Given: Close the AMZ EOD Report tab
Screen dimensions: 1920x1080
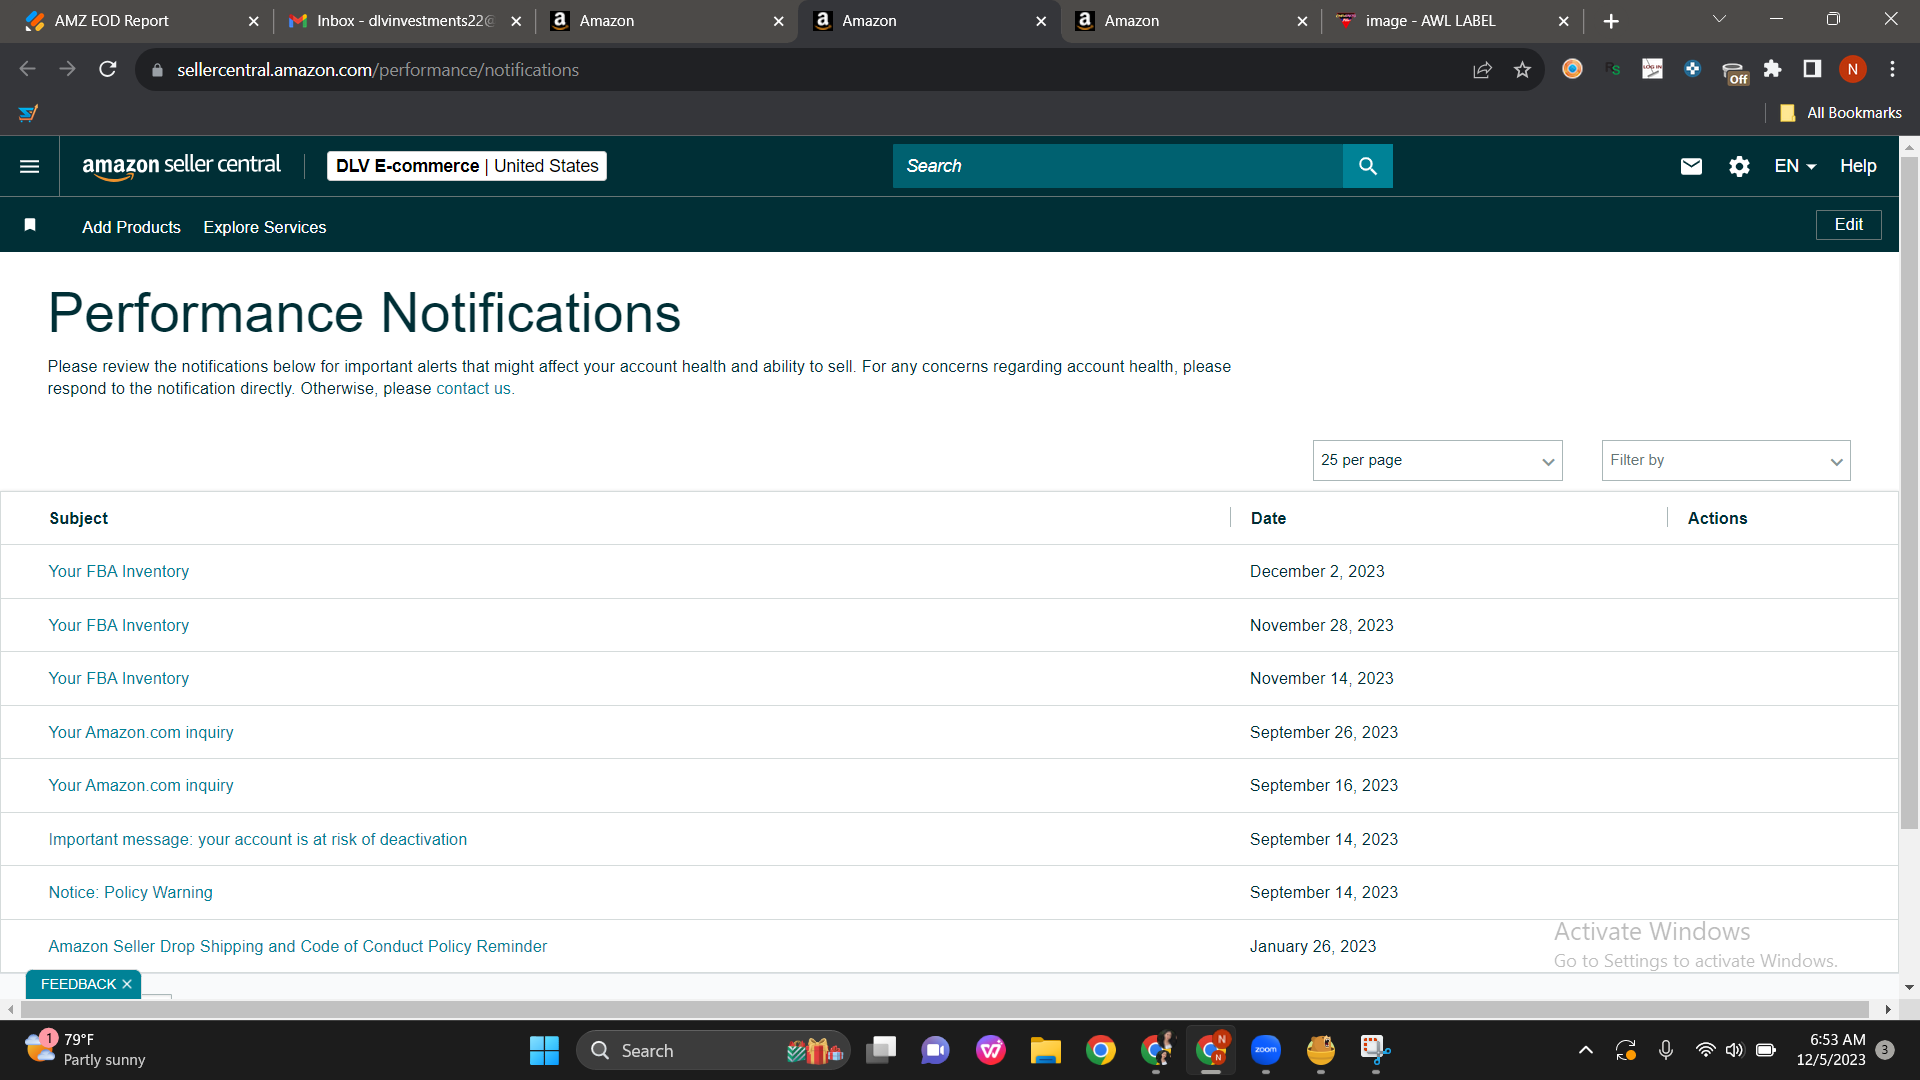Looking at the screenshot, I should coord(253,21).
